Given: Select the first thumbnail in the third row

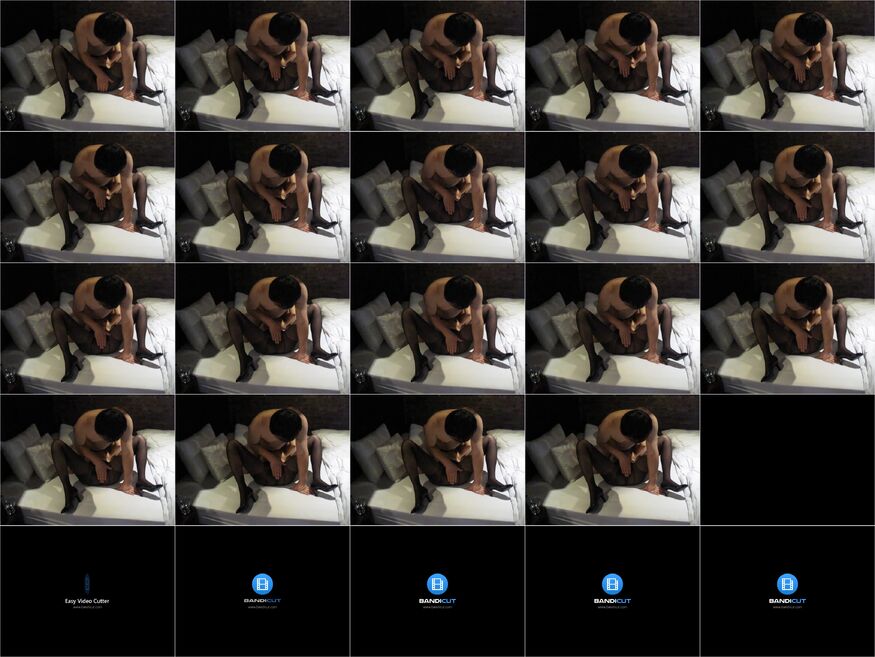Looking at the screenshot, I should pos(87,328).
